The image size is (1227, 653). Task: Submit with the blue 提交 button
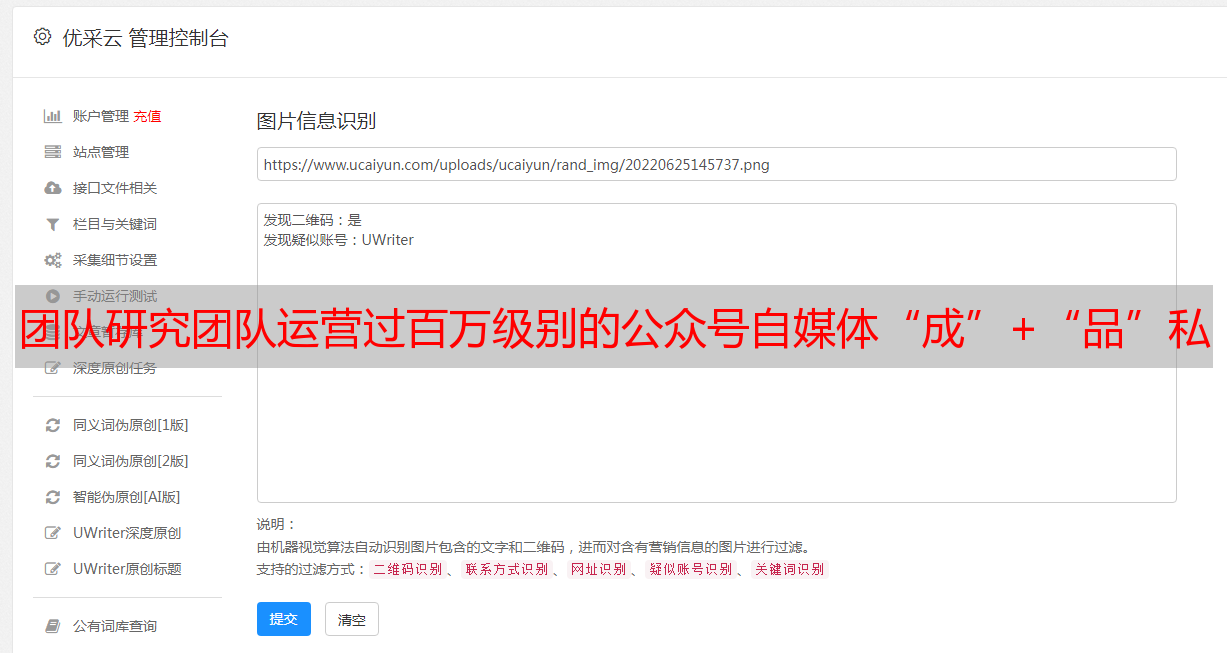pos(284,619)
